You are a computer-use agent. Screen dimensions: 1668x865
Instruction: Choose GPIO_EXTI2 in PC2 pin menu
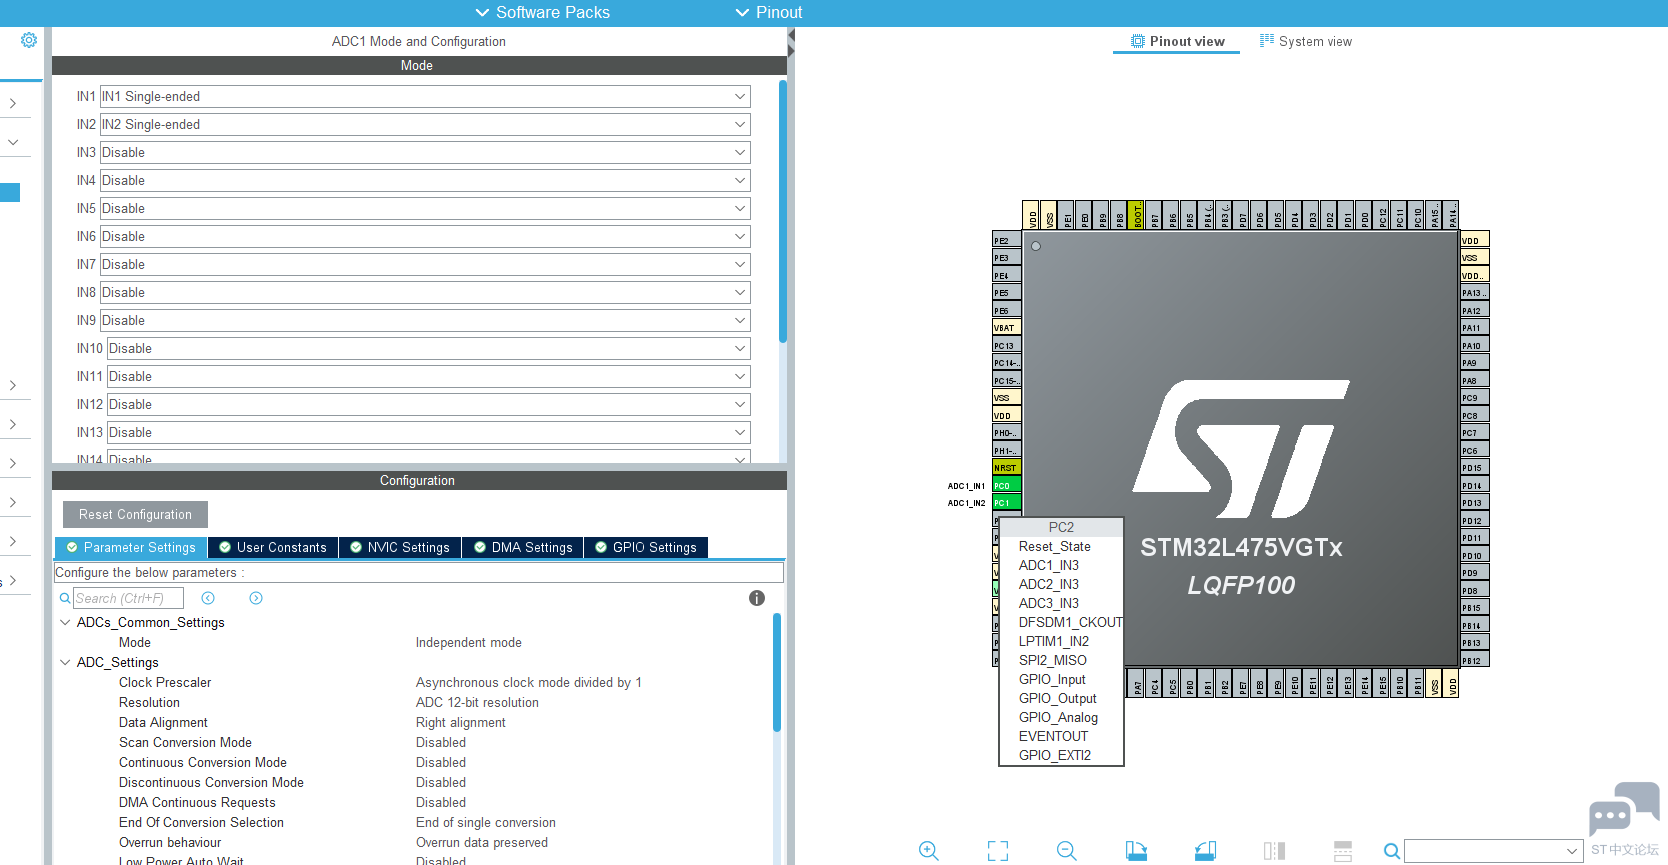click(1055, 755)
